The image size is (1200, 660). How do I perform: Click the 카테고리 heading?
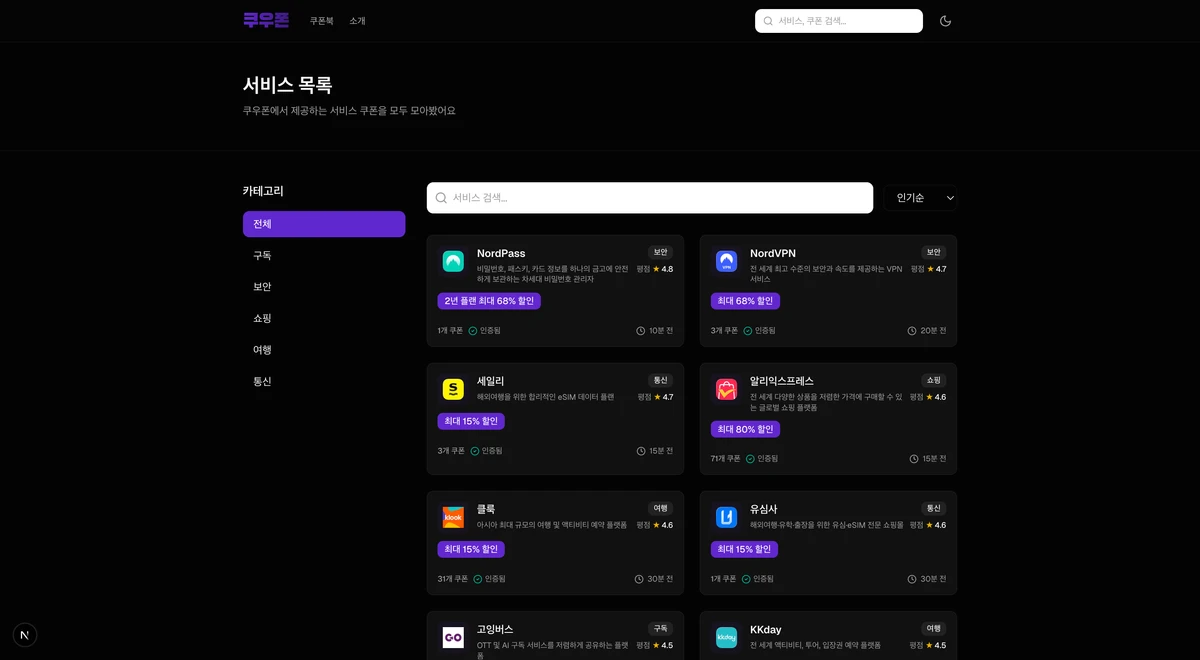(263, 191)
